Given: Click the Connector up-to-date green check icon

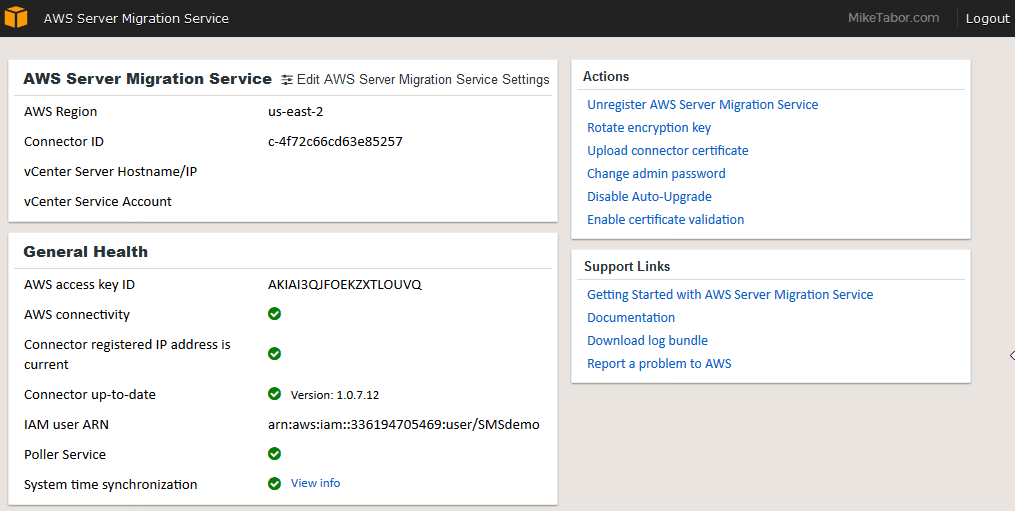Looking at the screenshot, I should 274,394.
